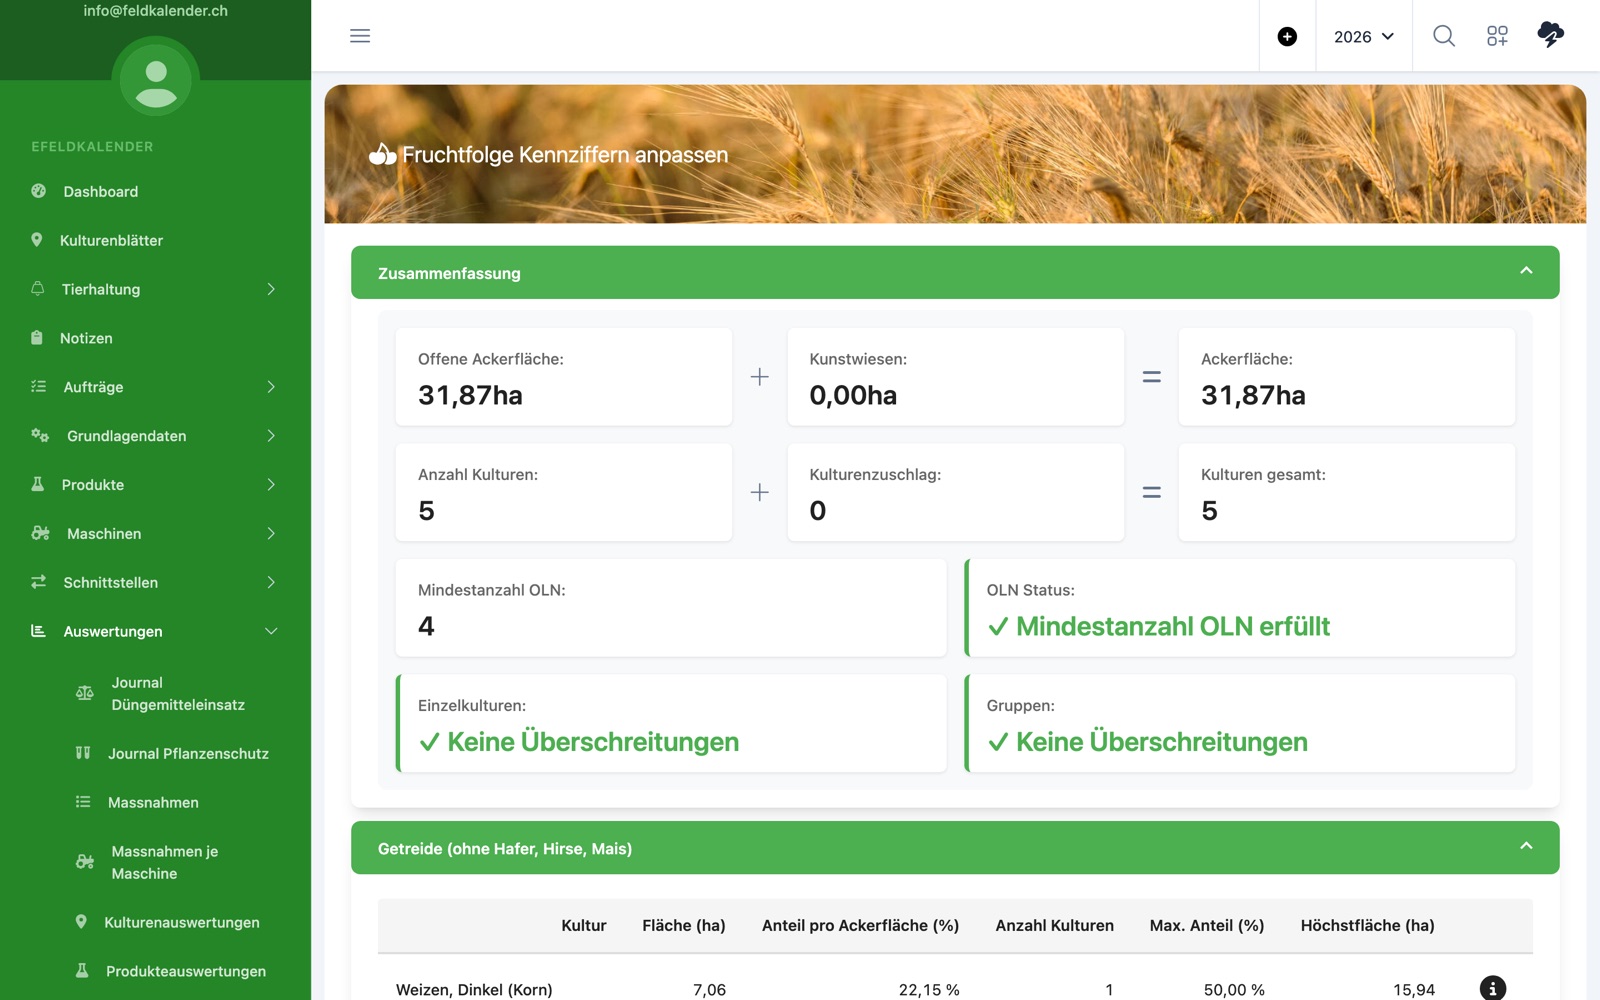
Task: Open the apps grid icon
Action: point(1497,36)
